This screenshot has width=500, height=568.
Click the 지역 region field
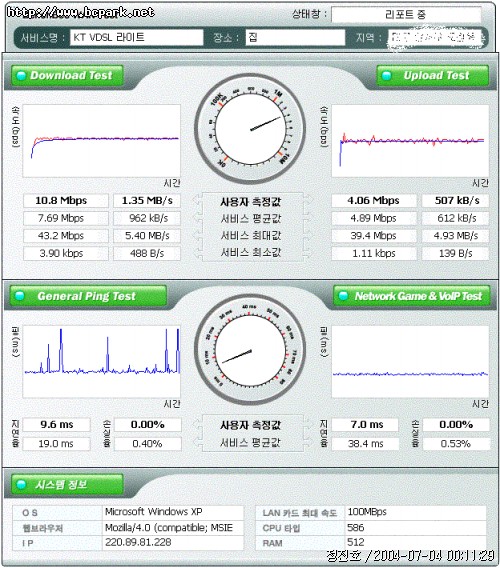(436, 37)
